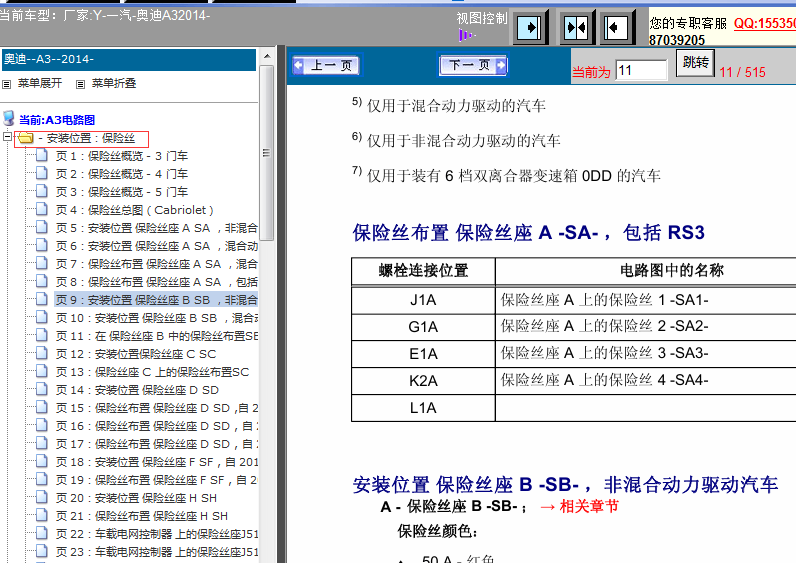Open 页 6 安装位置 保险丝座 A SA 混合动力

click(x=156, y=246)
